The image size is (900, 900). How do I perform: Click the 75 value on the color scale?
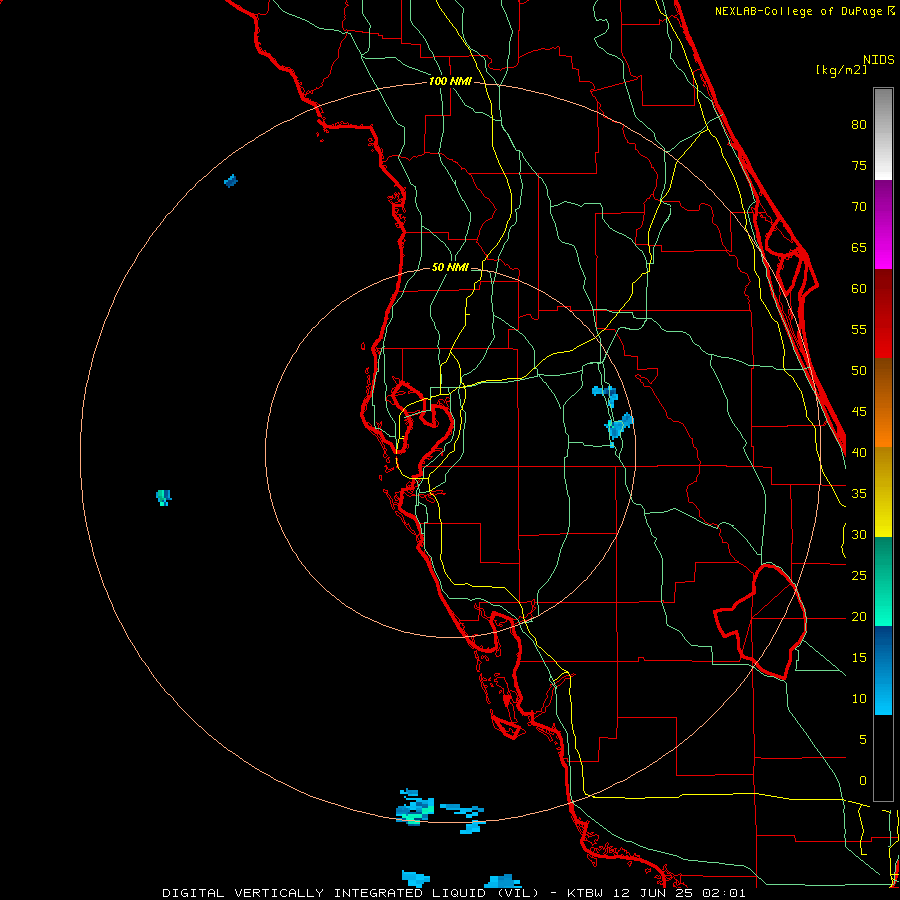(x=859, y=166)
